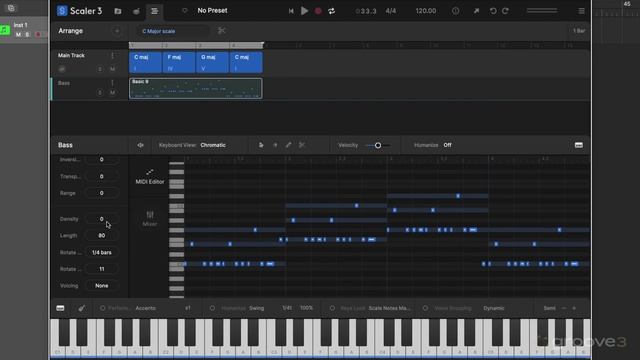Open the No Preset selector
This screenshot has width=640, height=360.
[212, 11]
